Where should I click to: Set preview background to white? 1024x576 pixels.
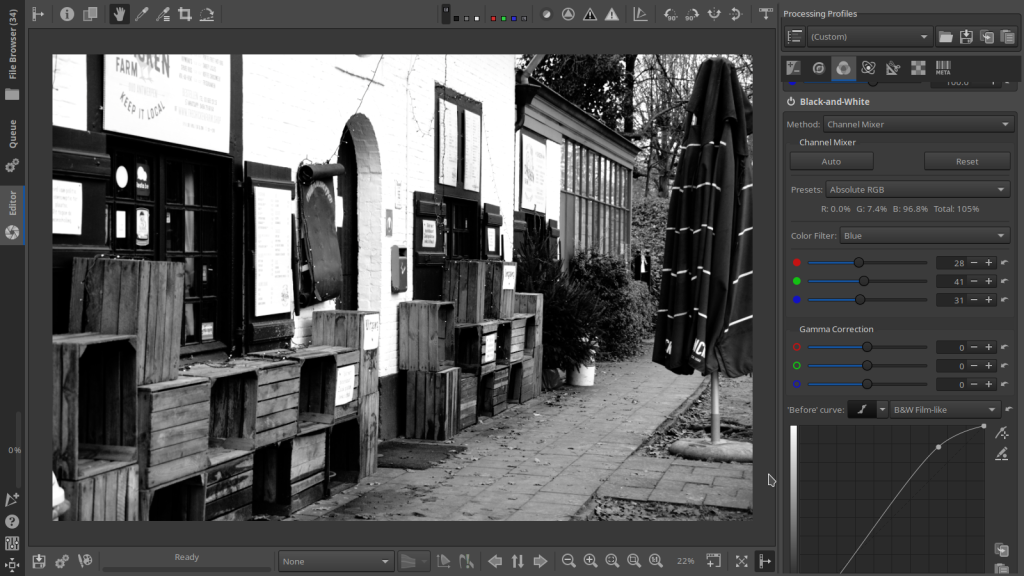(477, 18)
